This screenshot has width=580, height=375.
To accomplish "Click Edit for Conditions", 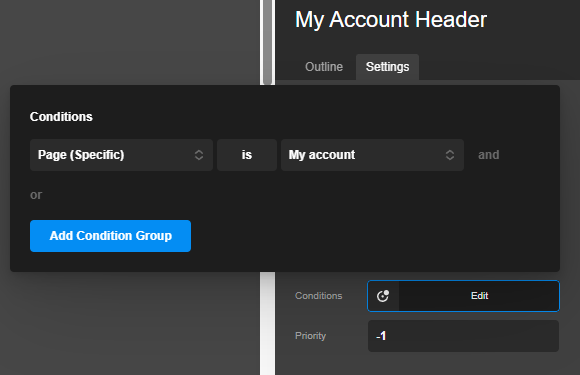I will click(x=479, y=296).
